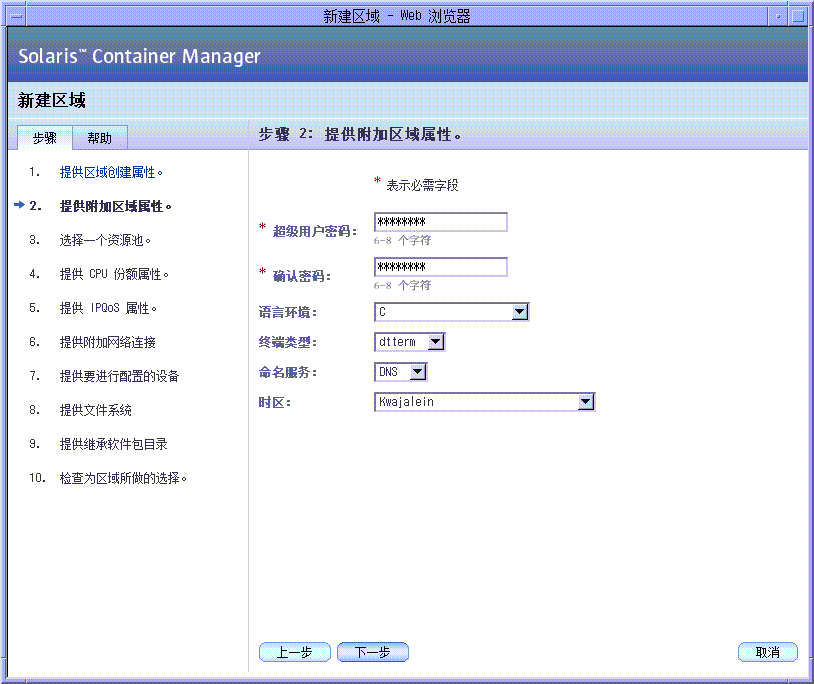The width and height of the screenshot is (814, 684).
Task: Click the 新建区域 page heading
Action: tap(51, 100)
